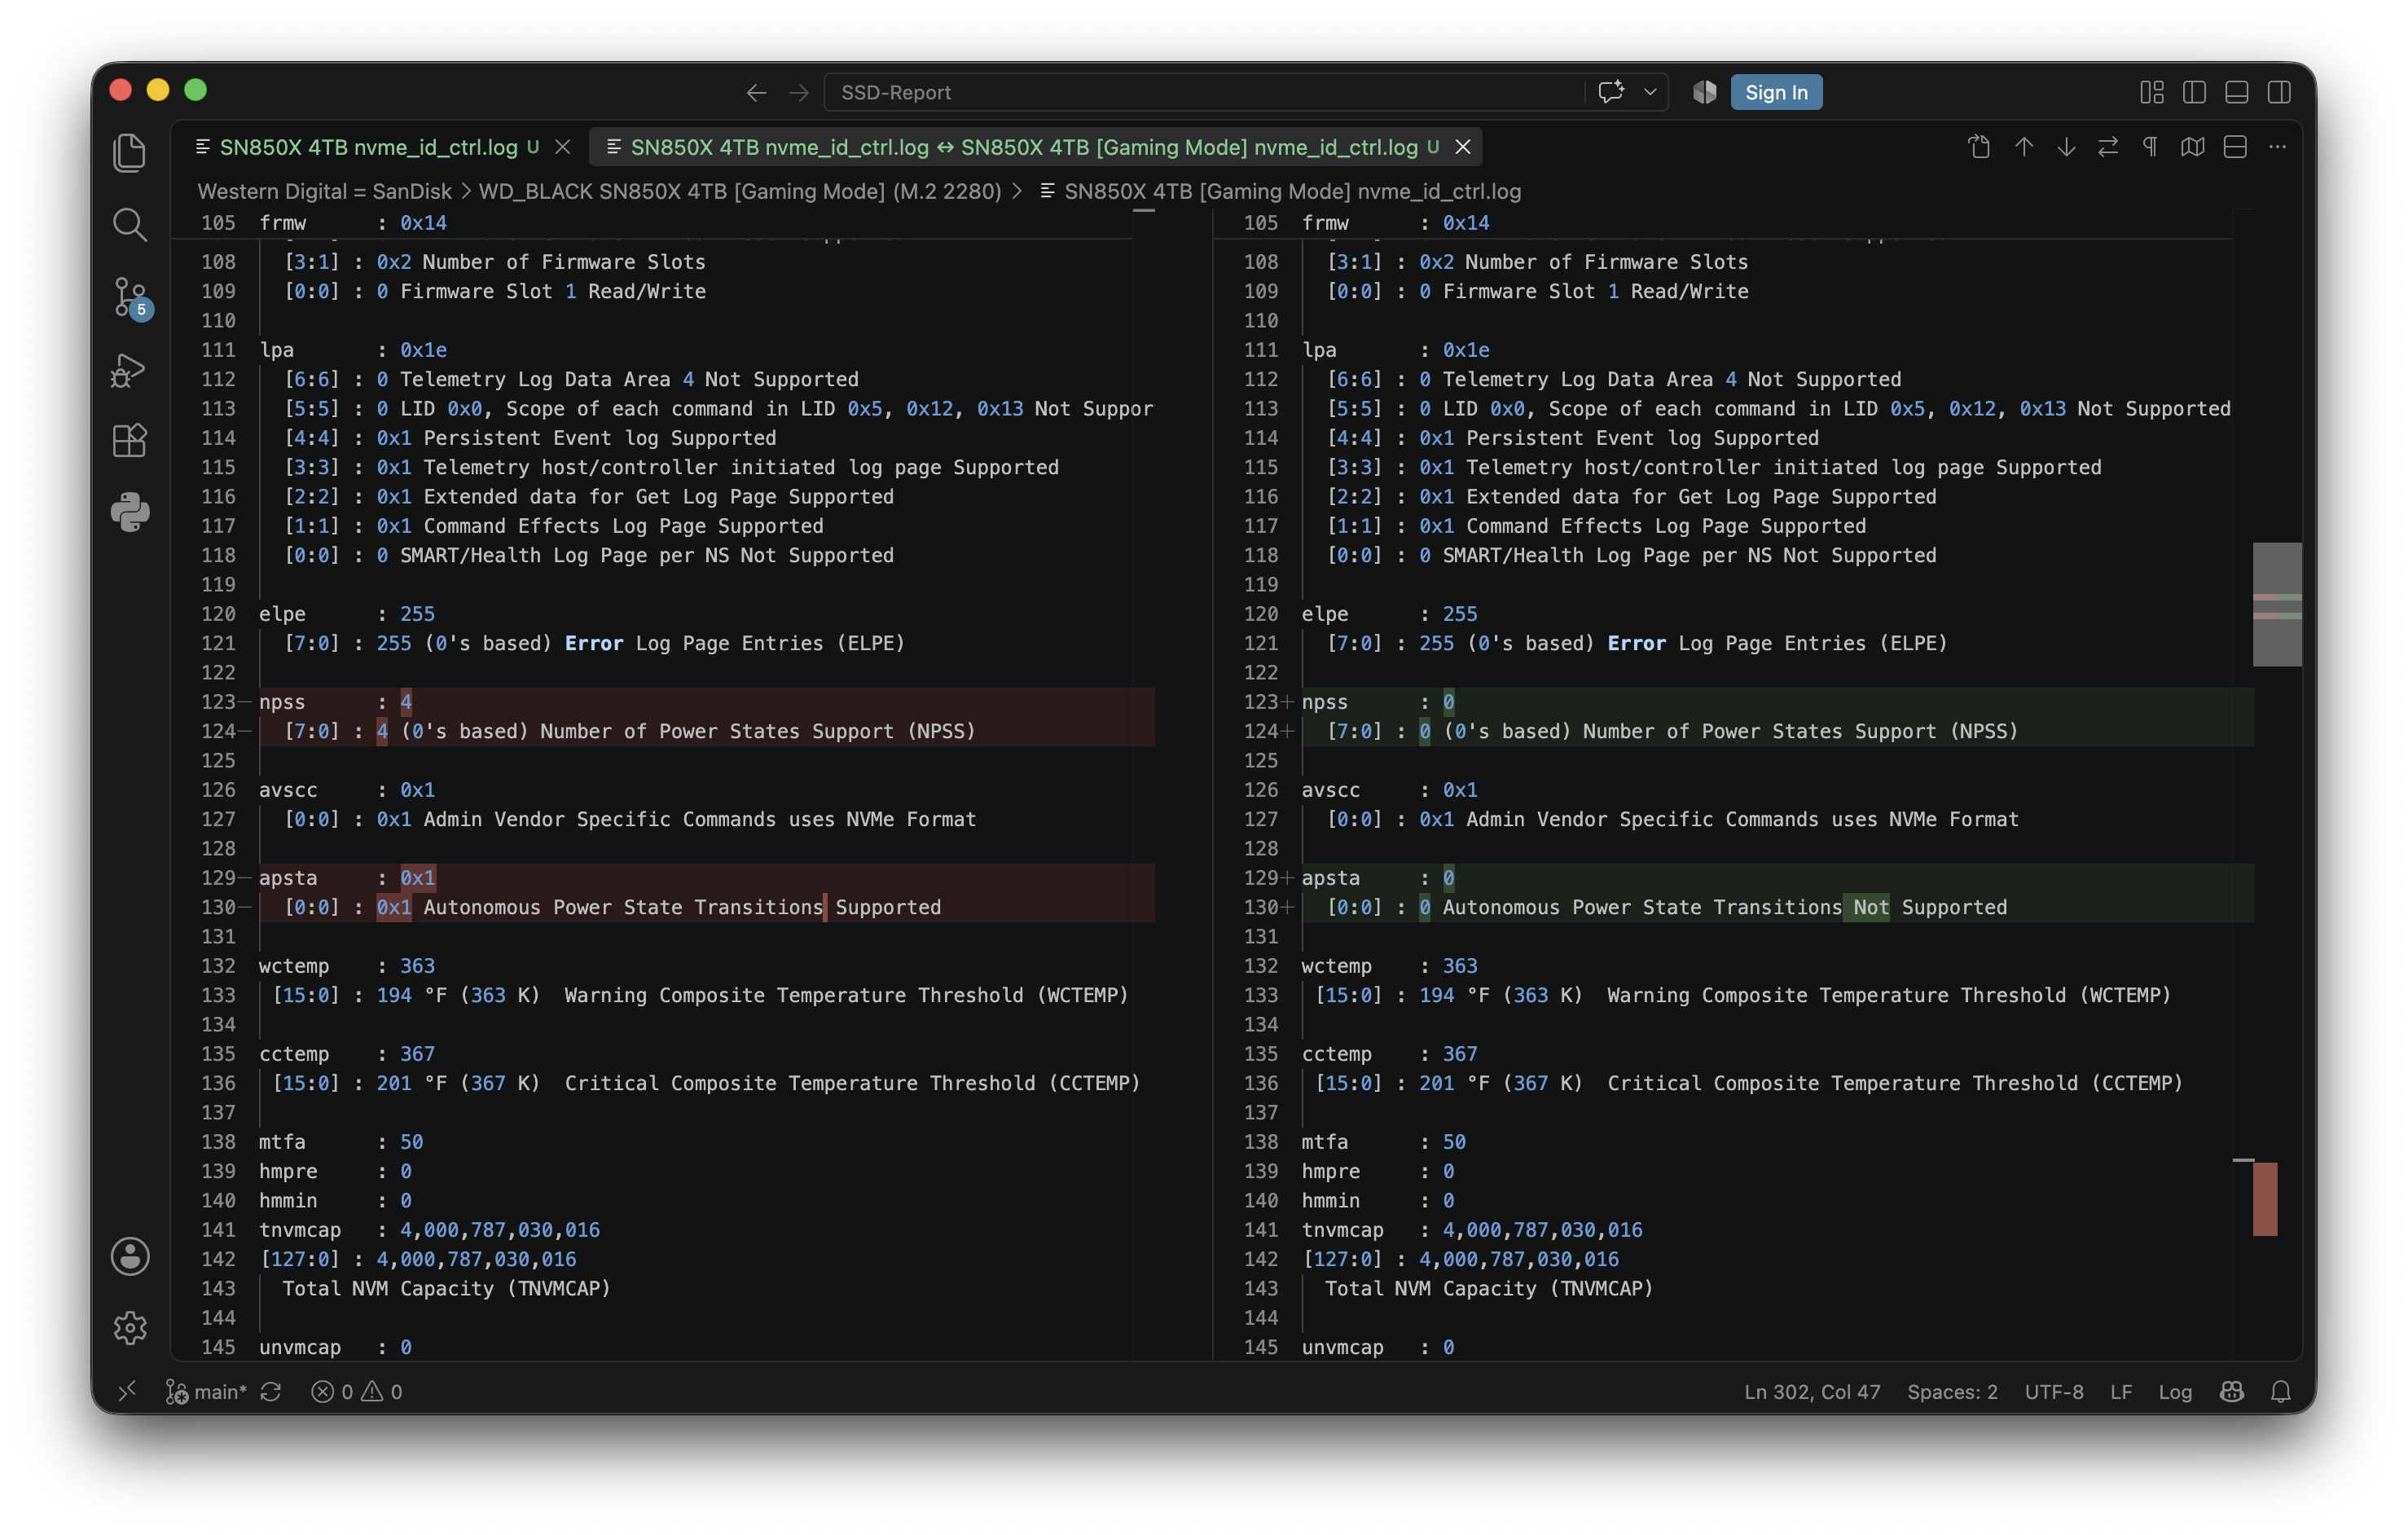Go to next change down arrow
The width and height of the screenshot is (2408, 1535).
2066,147
